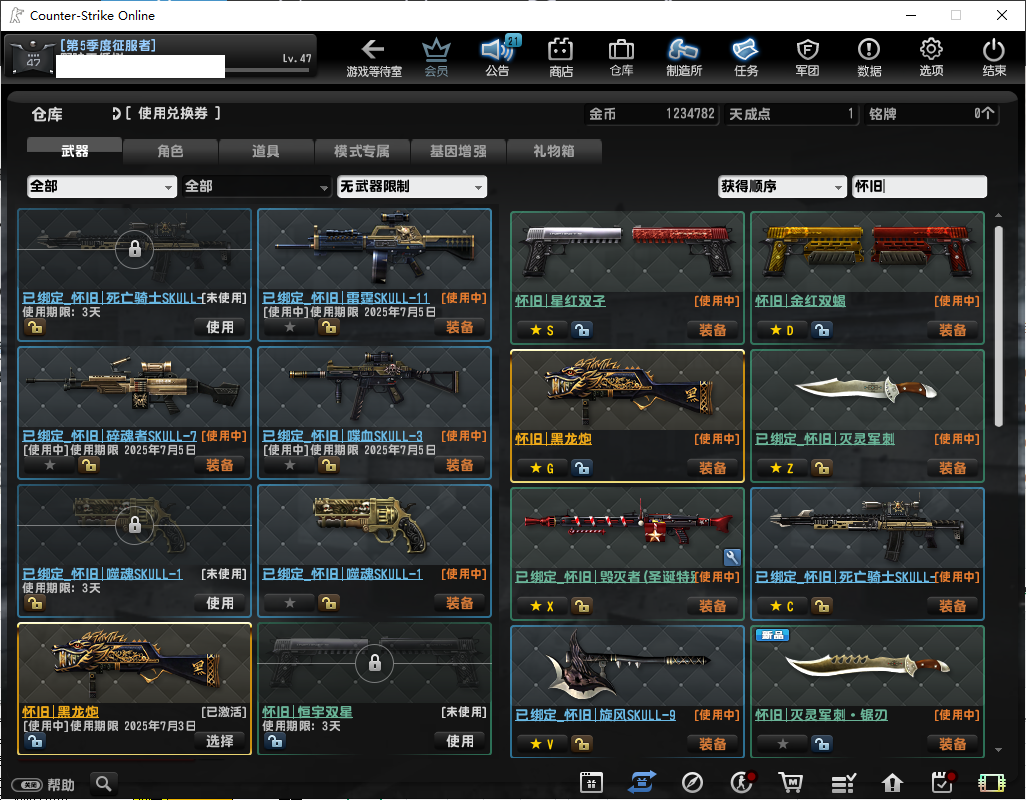Switch to the 礼物箱 tab
The image size is (1026, 800).
pos(554,150)
